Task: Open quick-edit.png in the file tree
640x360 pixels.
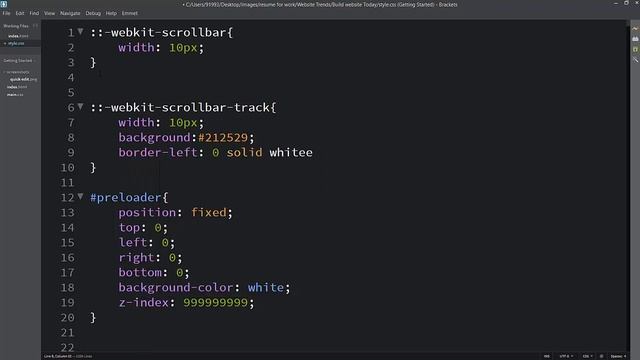Action: [23, 79]
